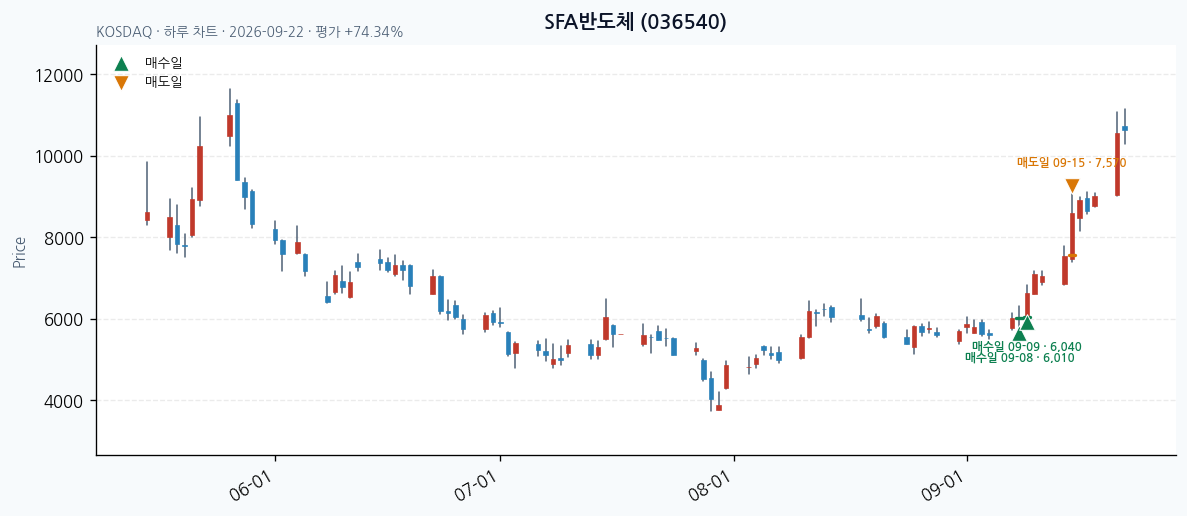Select the chart title SFA반도체 (036540)
1187x516 pixels.
click(x=635, y=22)
